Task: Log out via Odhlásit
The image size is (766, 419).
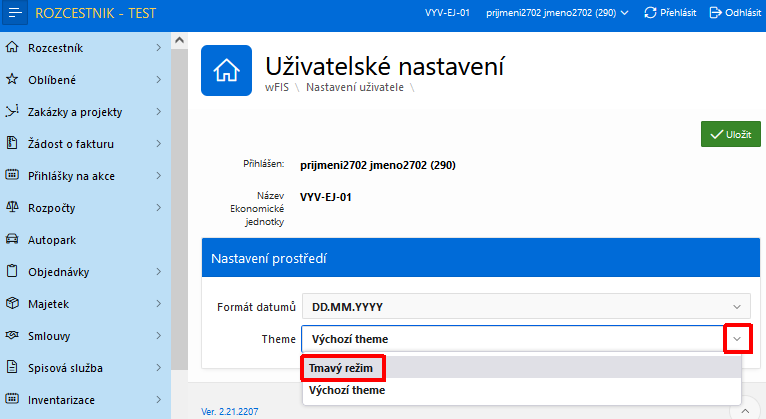Action: coord(735,13)
